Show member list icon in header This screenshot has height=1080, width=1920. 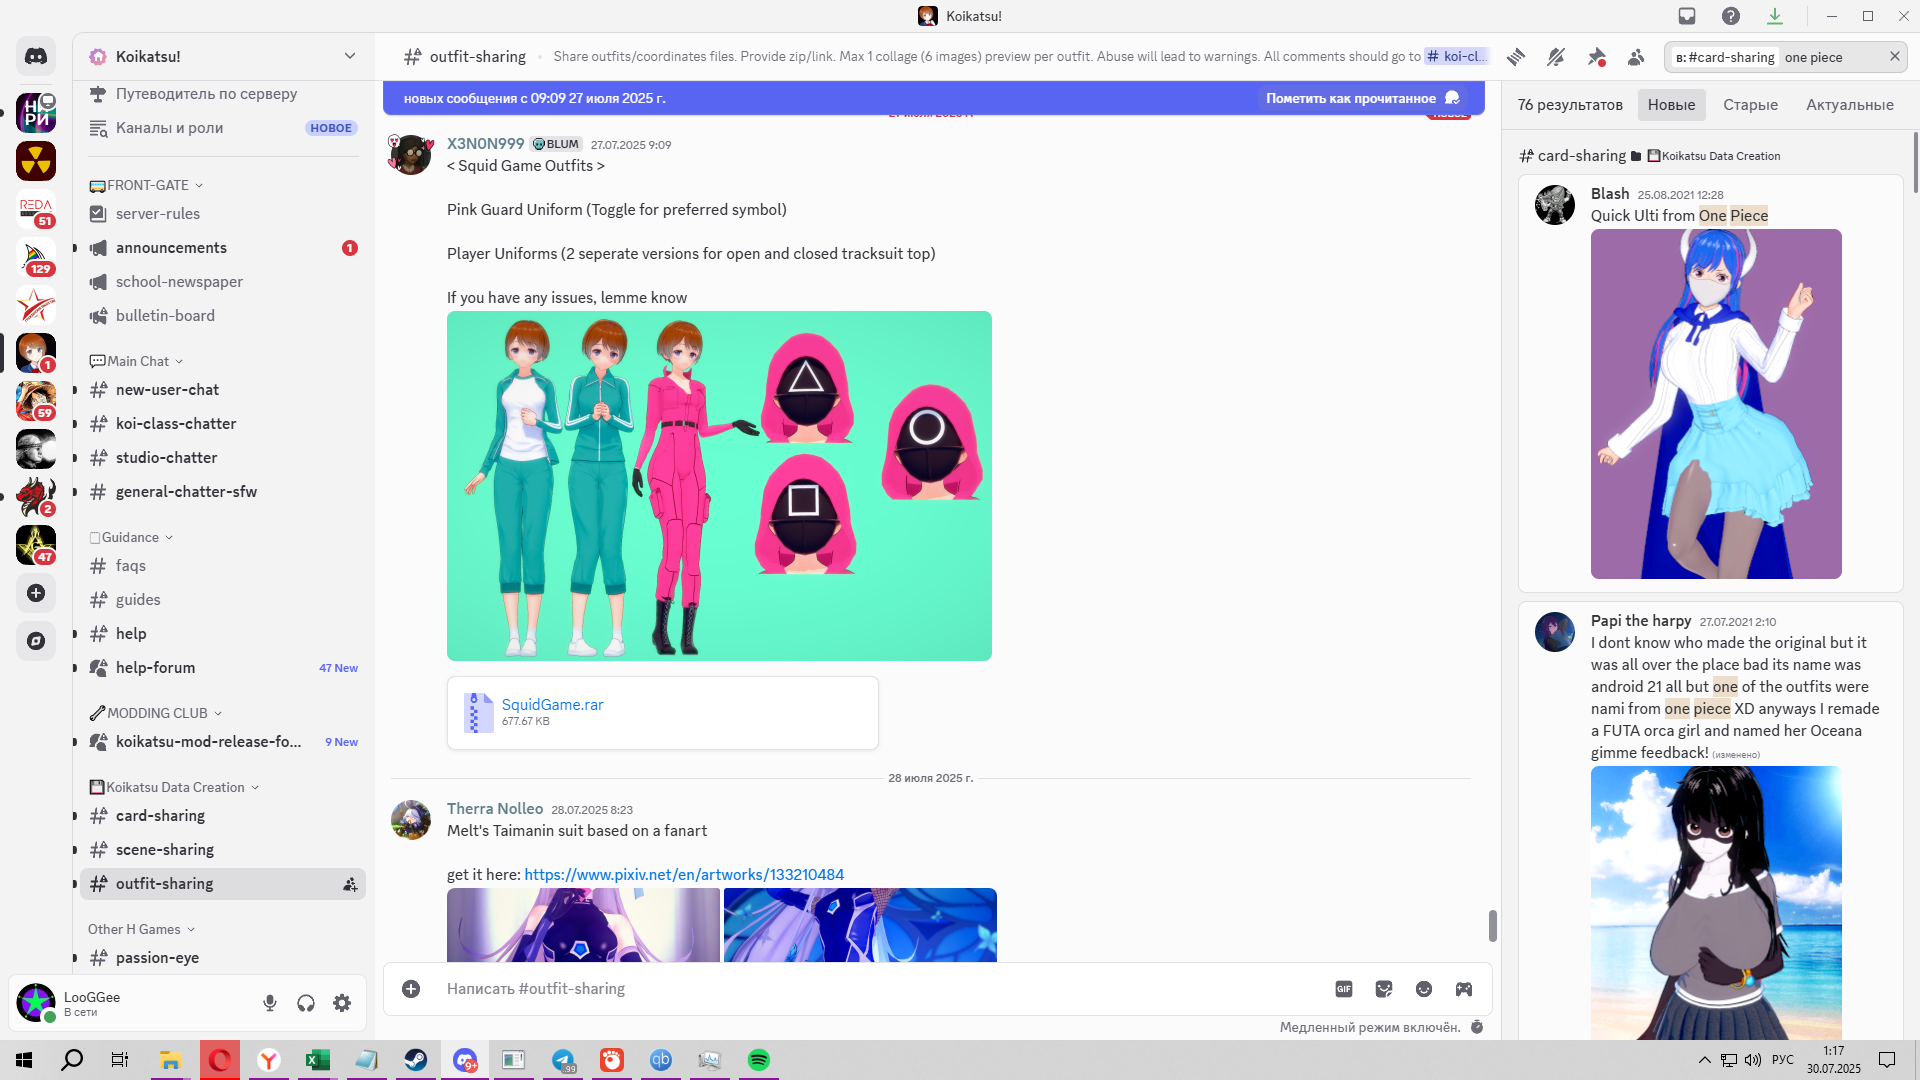(x=1636, y=57)
